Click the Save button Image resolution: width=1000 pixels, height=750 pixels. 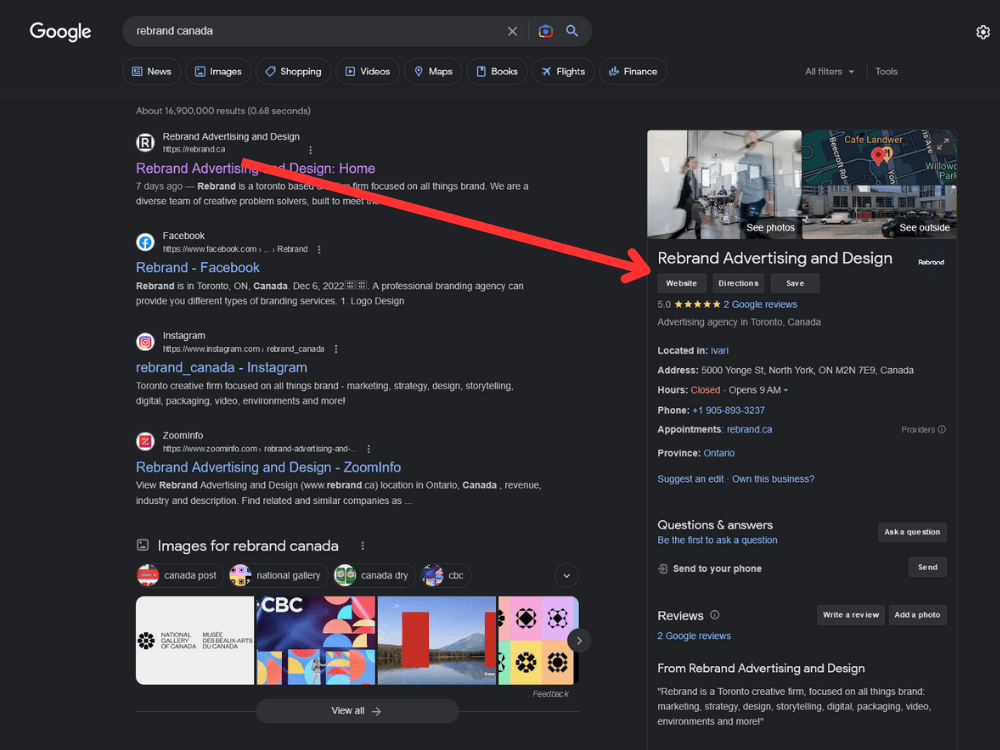tap(795, 283)
